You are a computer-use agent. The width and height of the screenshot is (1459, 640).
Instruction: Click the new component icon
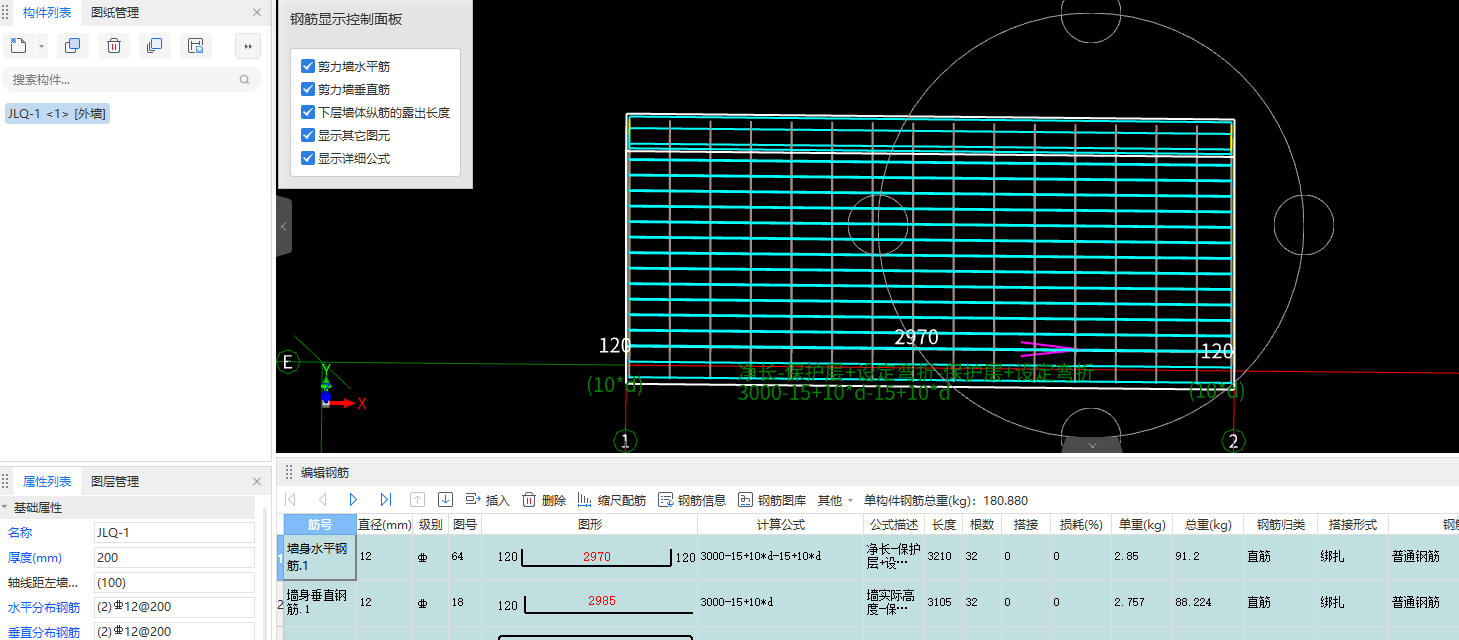[x=18, y=46]
